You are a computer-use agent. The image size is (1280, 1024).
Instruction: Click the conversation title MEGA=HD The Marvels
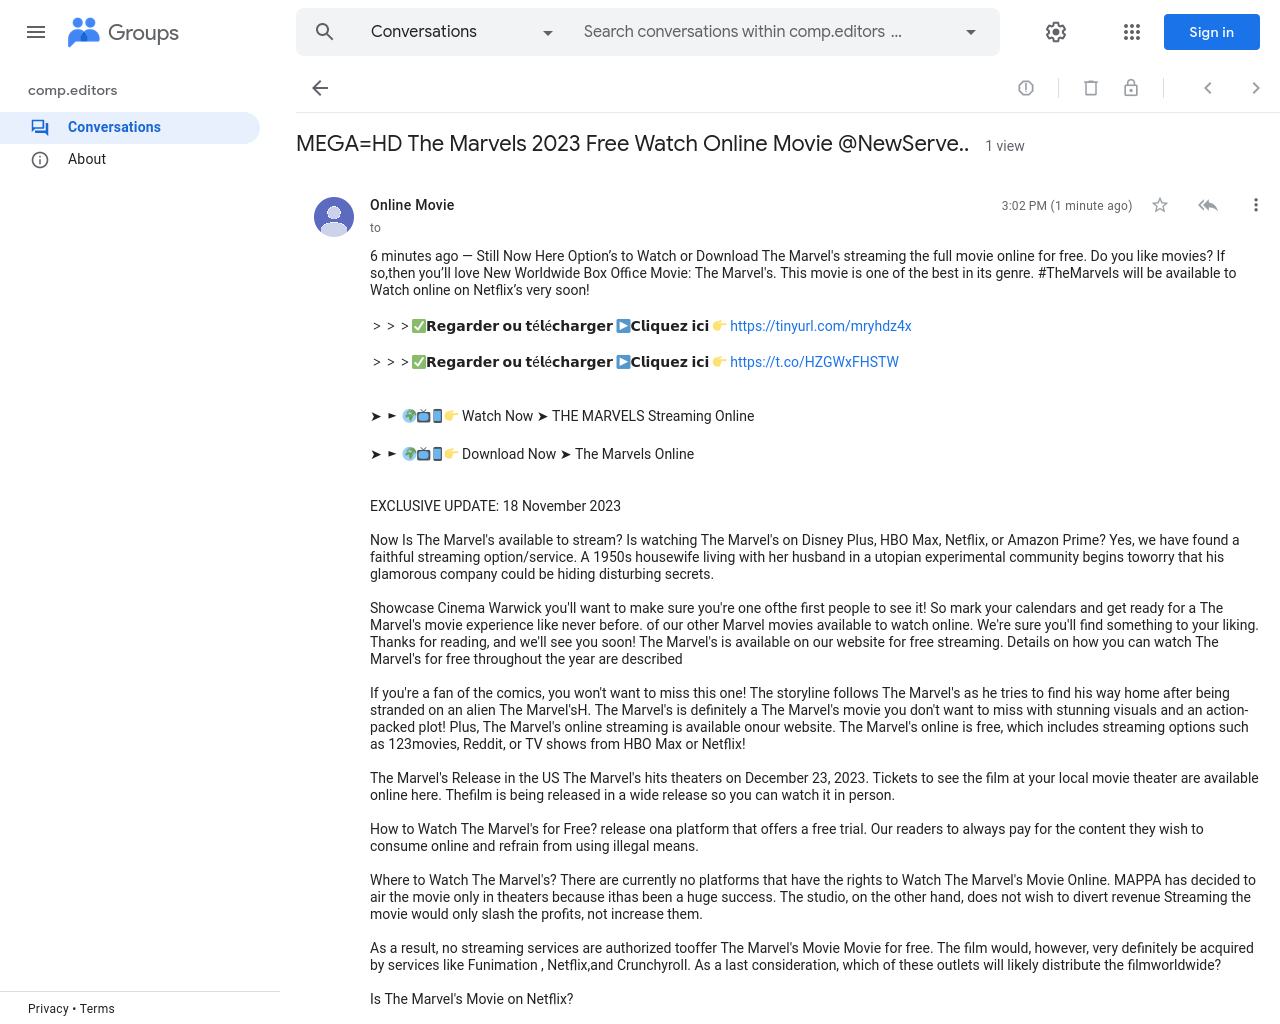pos(632,144)
